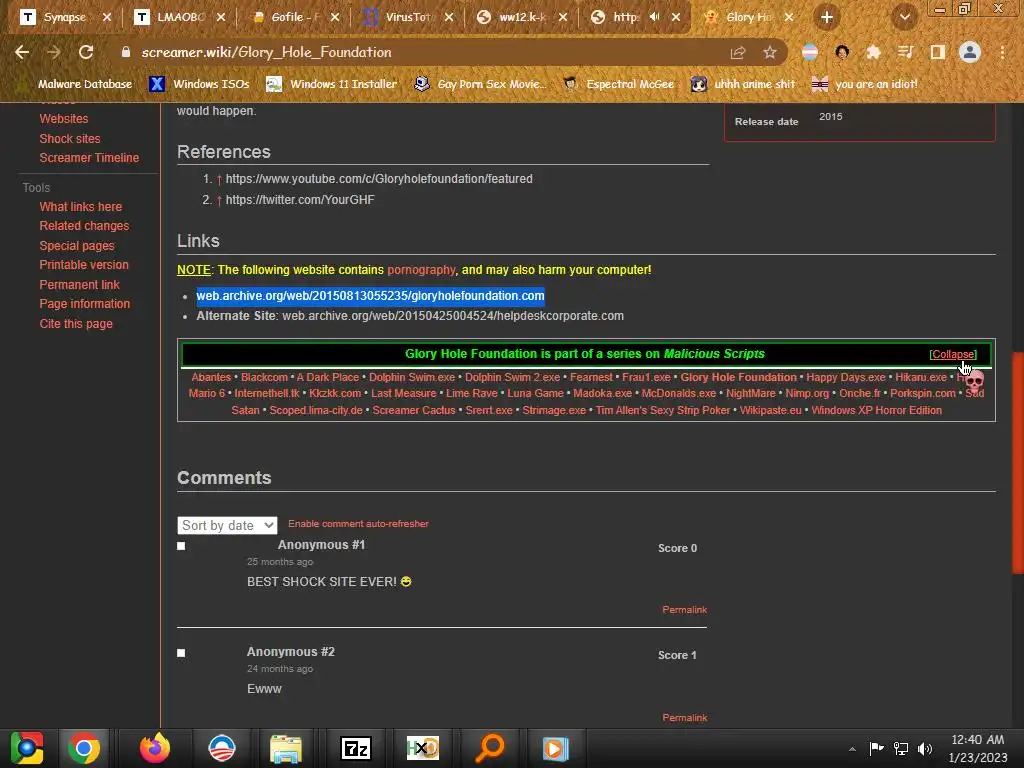Open the Malware Database bookmark
The height and width of the screenshot is (768, 1024).
click(x=76, y=84)
